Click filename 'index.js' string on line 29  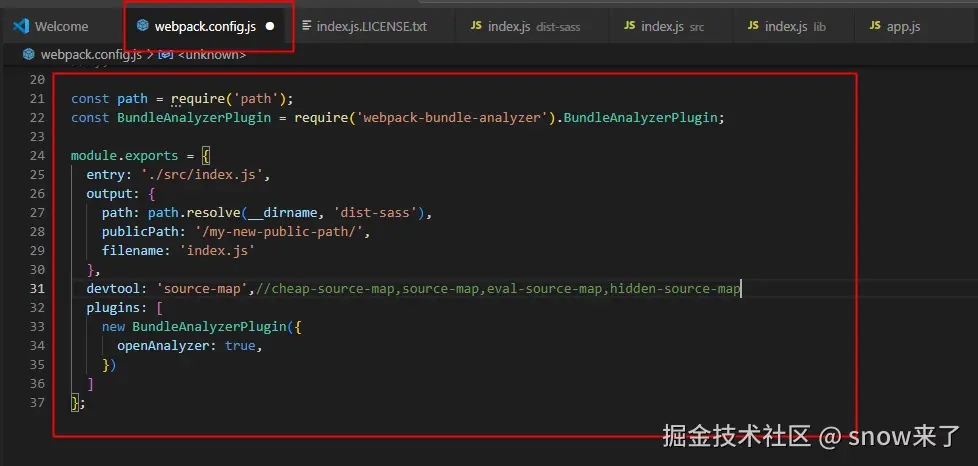(217, 251)
